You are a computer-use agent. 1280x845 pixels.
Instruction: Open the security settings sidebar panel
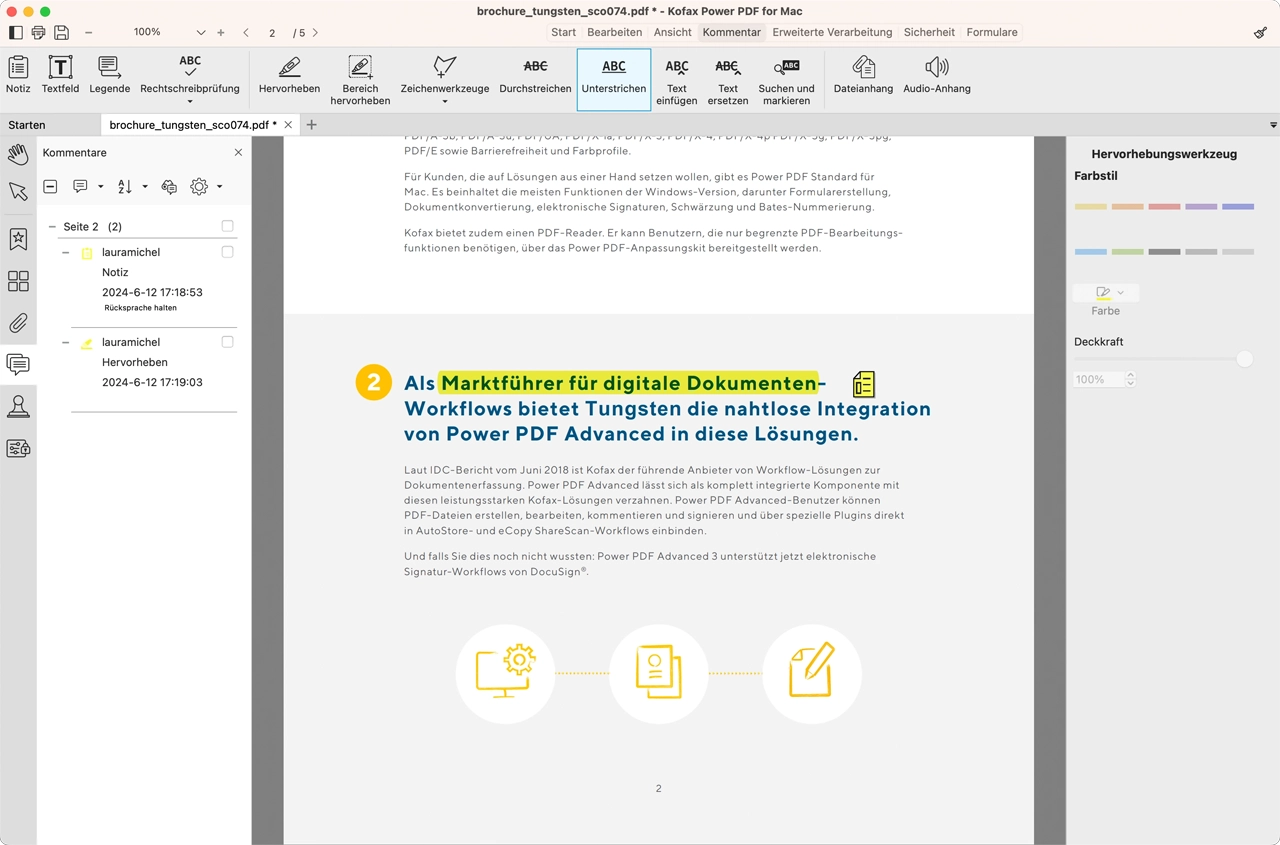click(18, 448)
